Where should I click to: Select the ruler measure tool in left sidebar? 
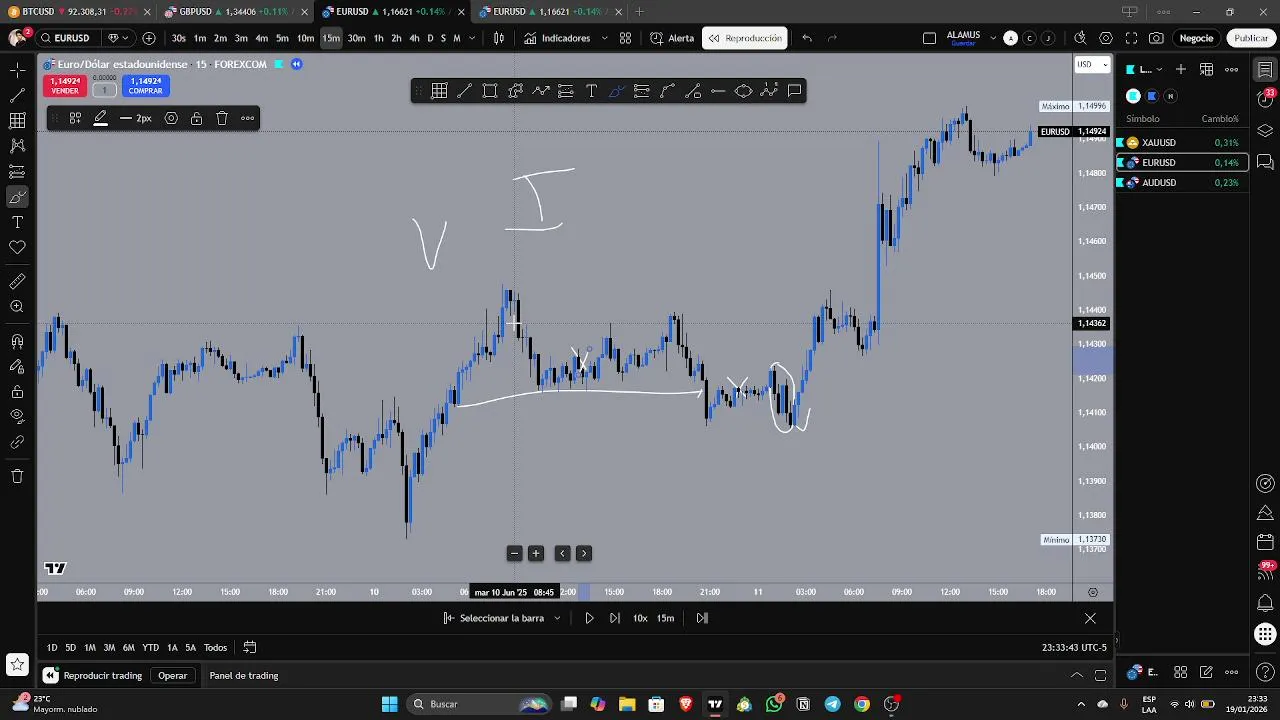pos(17,282)
